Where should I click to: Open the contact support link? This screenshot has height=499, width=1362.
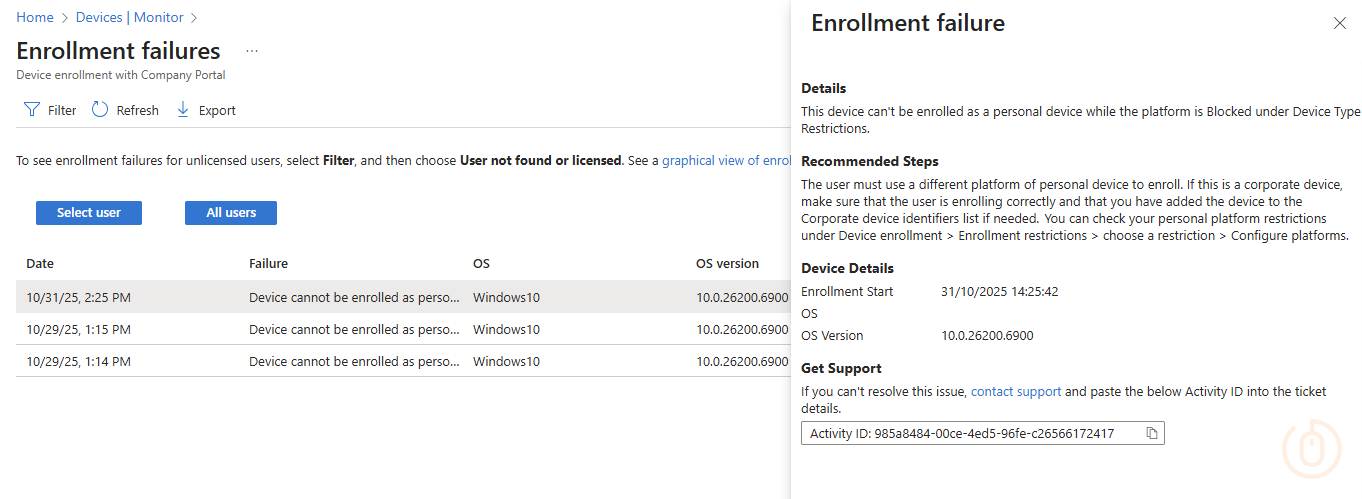(x=1015, y=391)
